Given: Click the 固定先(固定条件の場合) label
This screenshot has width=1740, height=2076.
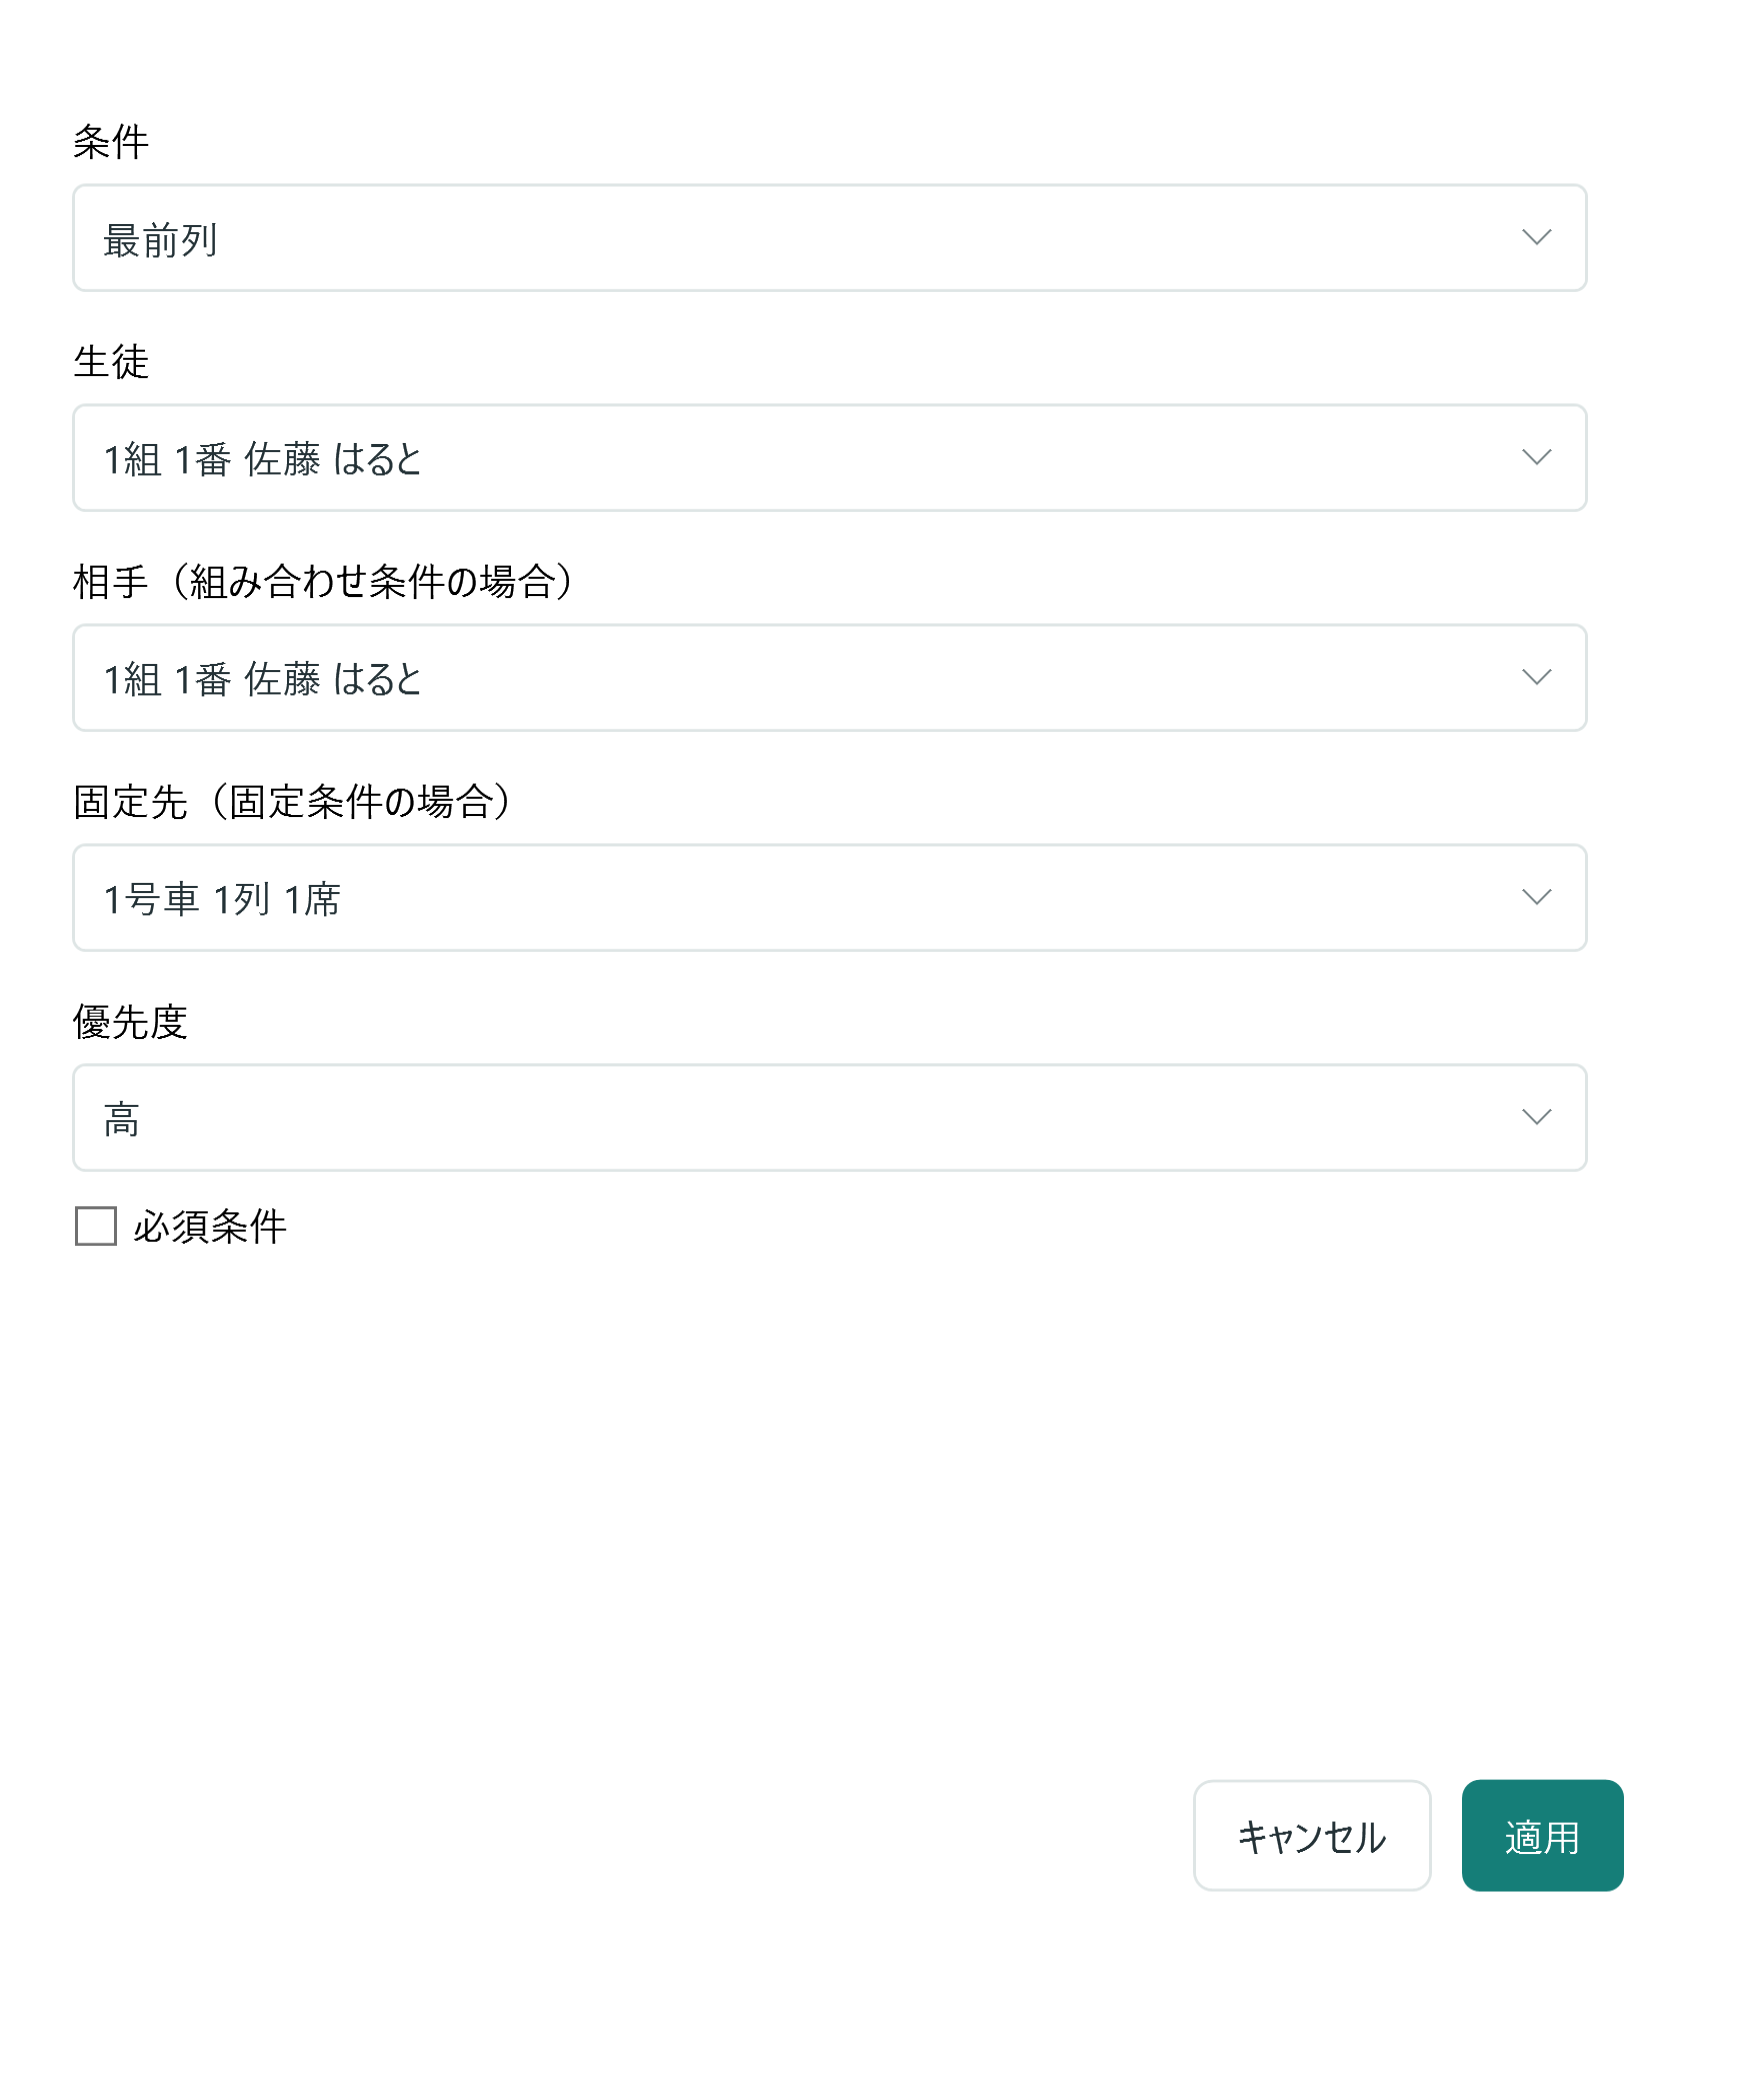Looking at the screenshot, I should (292, 802).
